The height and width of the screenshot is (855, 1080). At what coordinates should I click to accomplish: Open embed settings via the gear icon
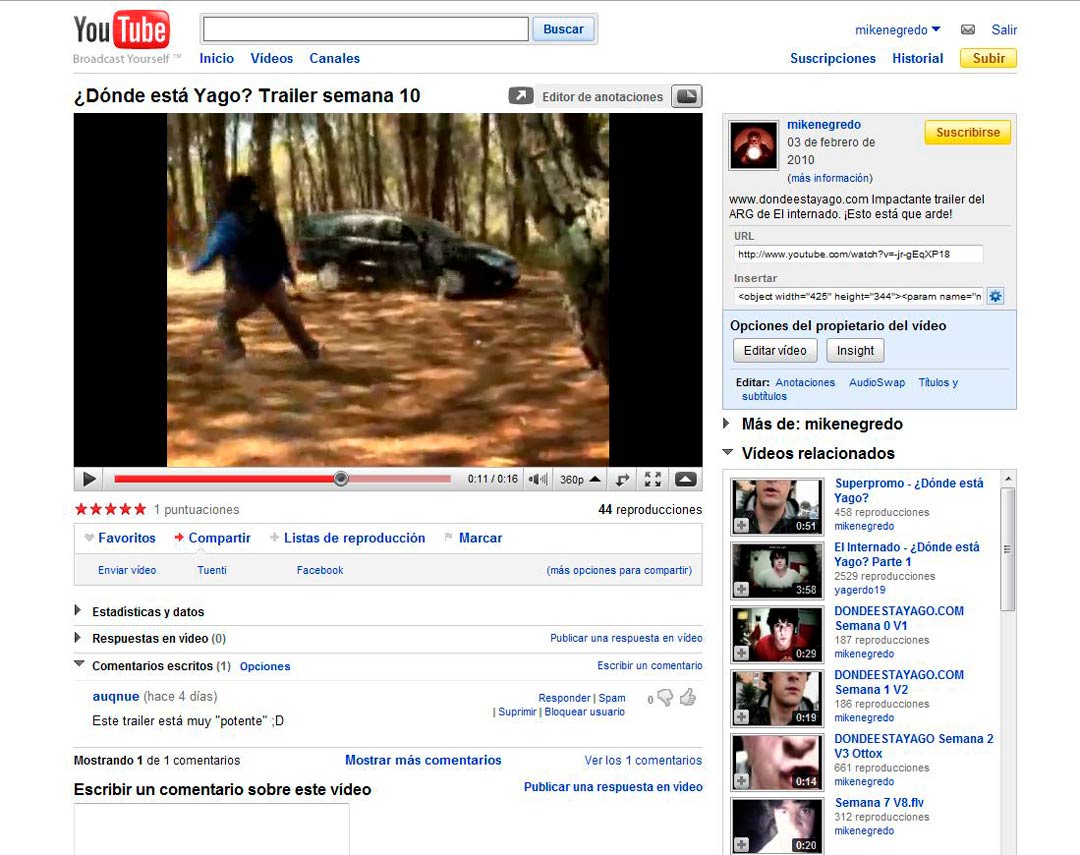(x=995, y=296)
